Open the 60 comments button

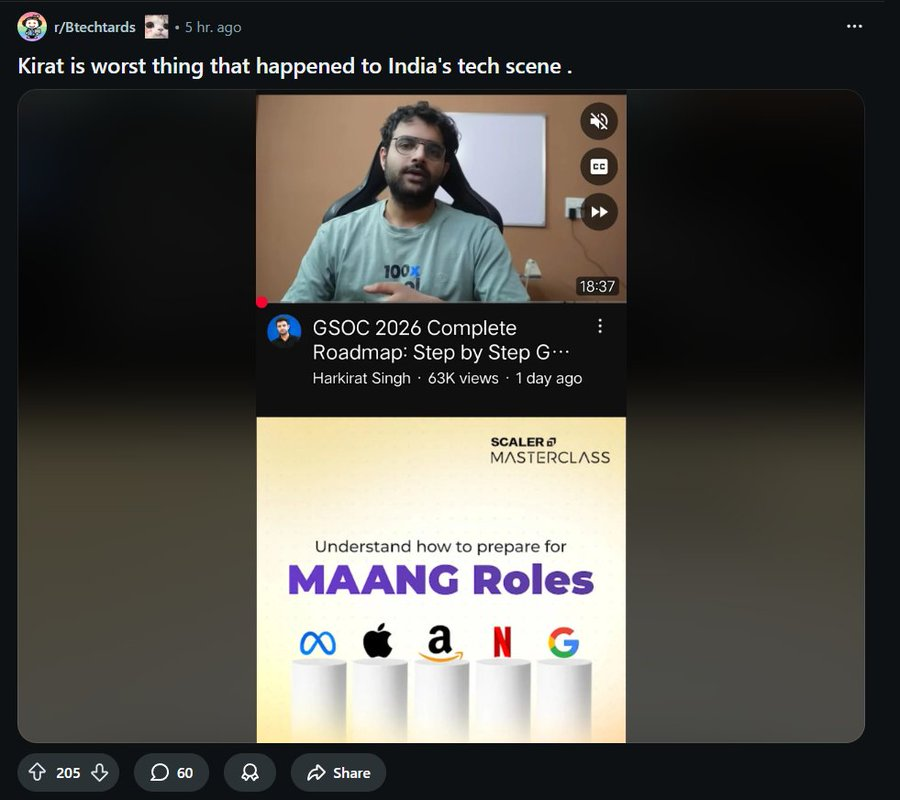[x=172, y=772]
